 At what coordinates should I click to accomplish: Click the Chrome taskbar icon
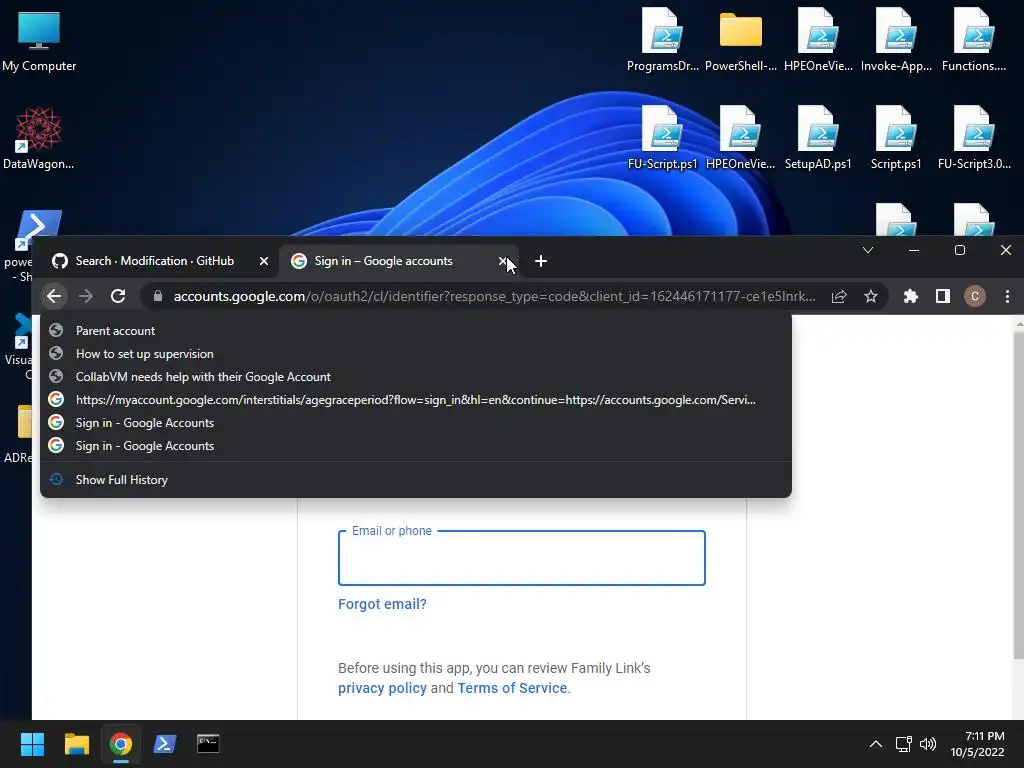click(x=120, y=744)
